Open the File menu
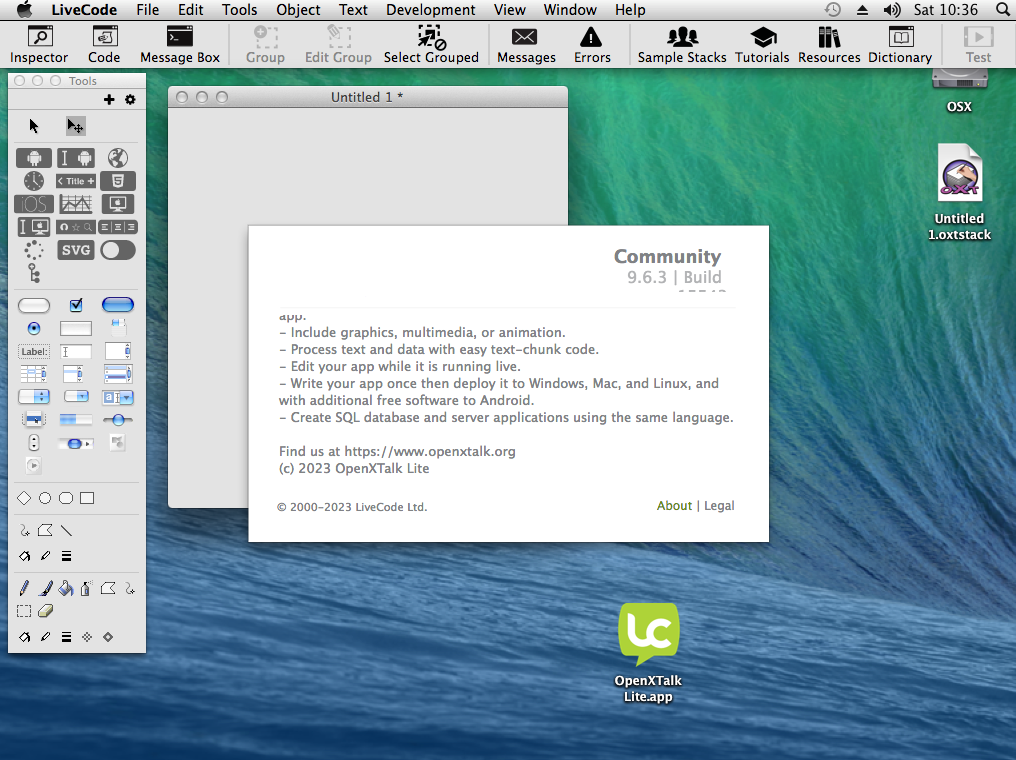The height and width of the screenshot is (760, 1016). [x=148, y=10]
